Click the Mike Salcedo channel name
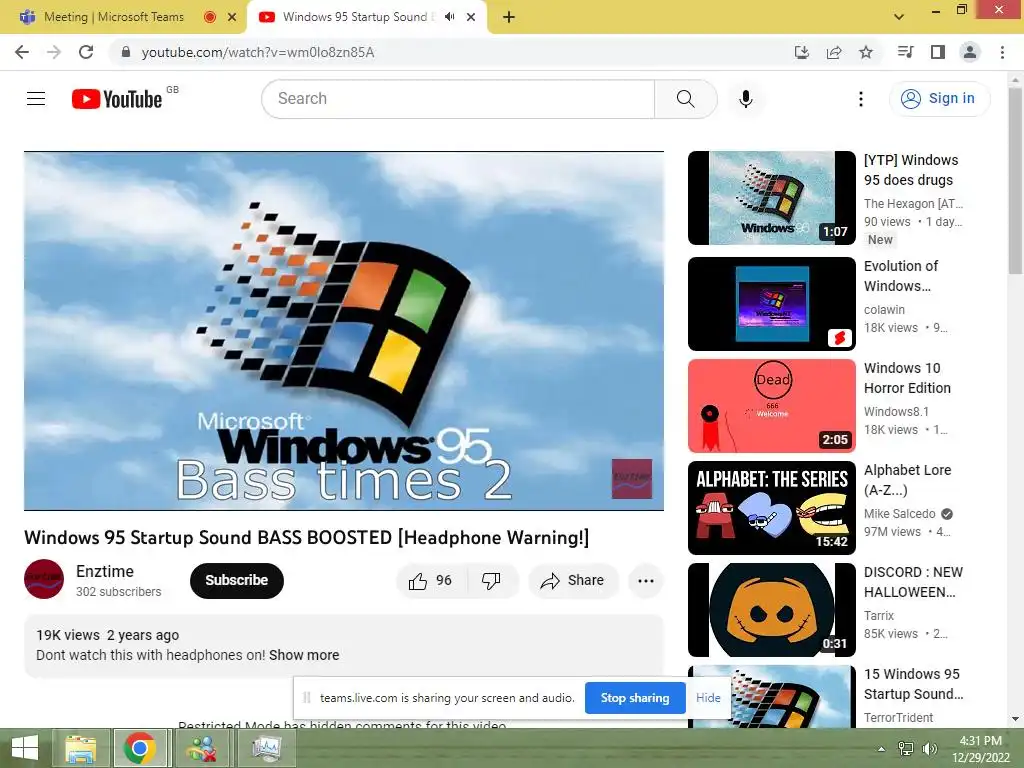 point(899,514)
